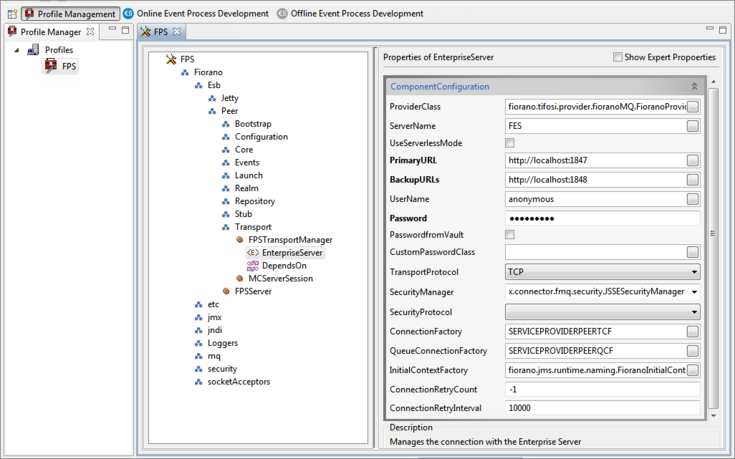735x459 pixels.
Task: Click the square button beside ServerName field
Action: pos(692,126)
